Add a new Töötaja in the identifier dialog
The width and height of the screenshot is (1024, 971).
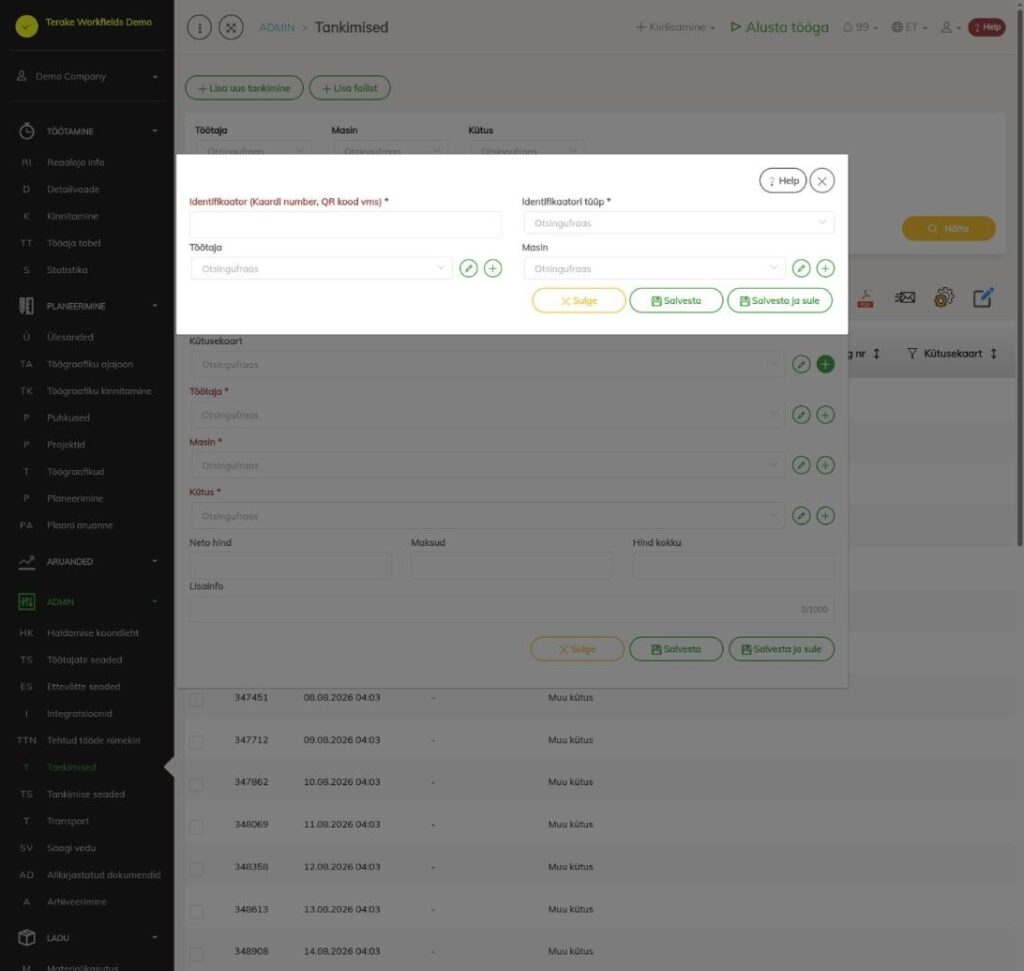pos(493,268)
